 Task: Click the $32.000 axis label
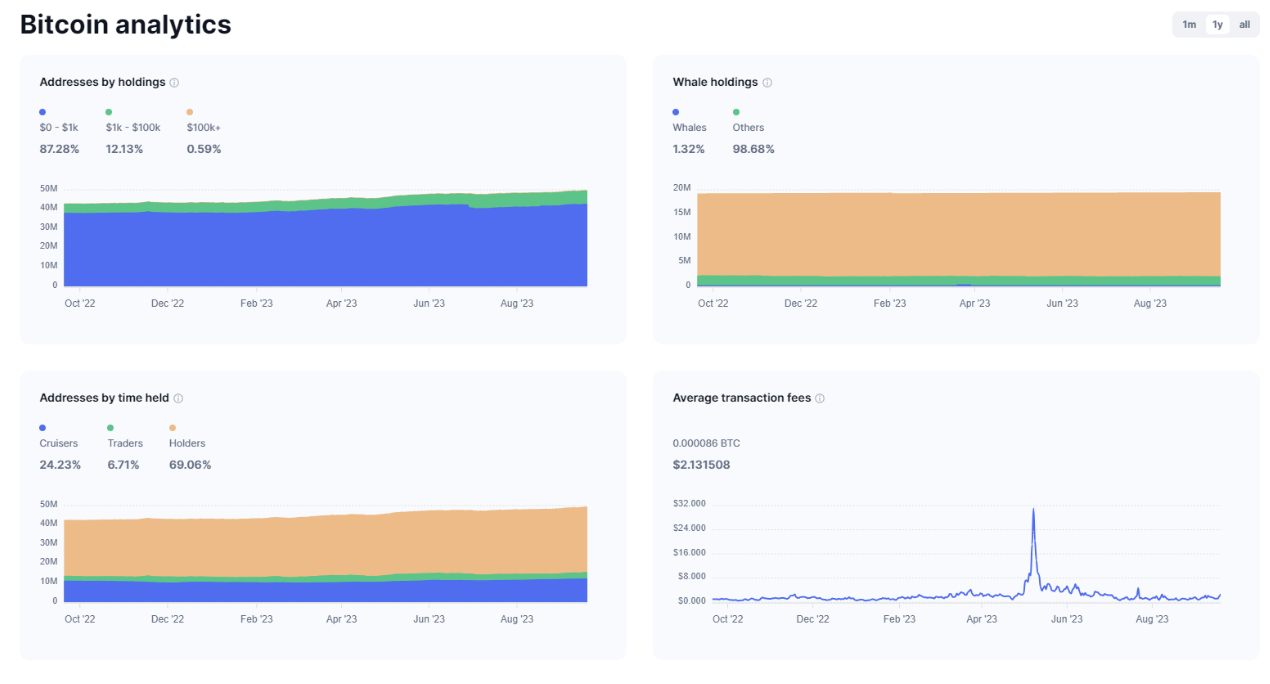690,504
